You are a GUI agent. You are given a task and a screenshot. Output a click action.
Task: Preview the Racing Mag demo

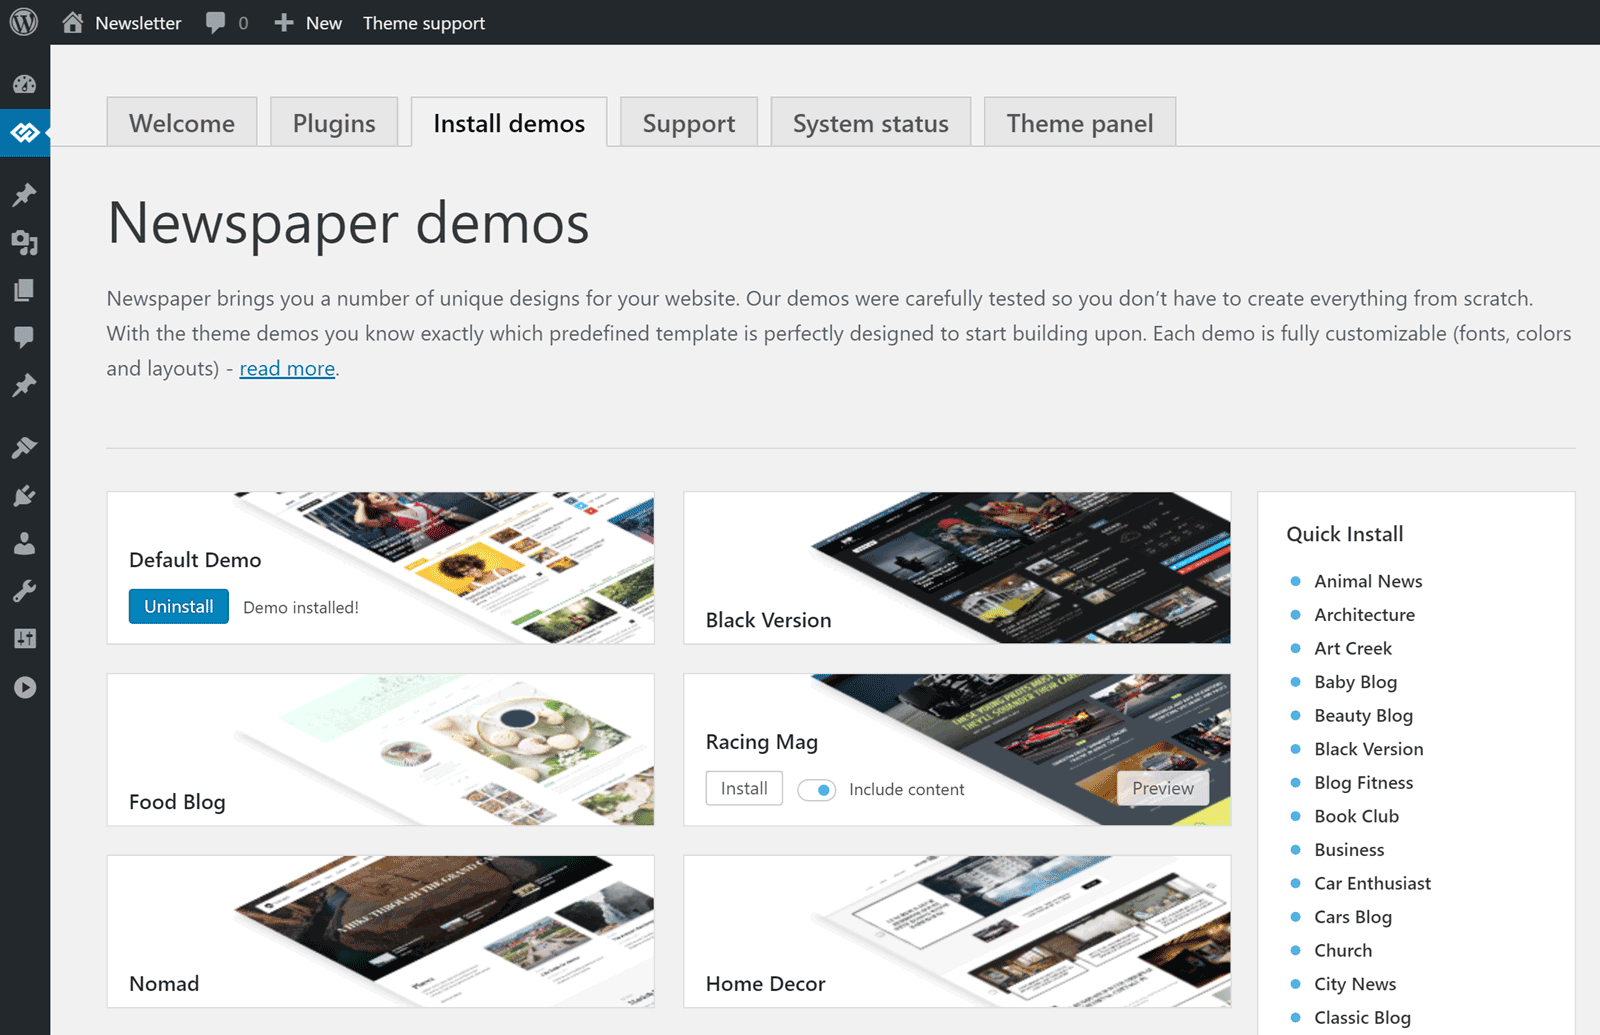(1162, 788)
